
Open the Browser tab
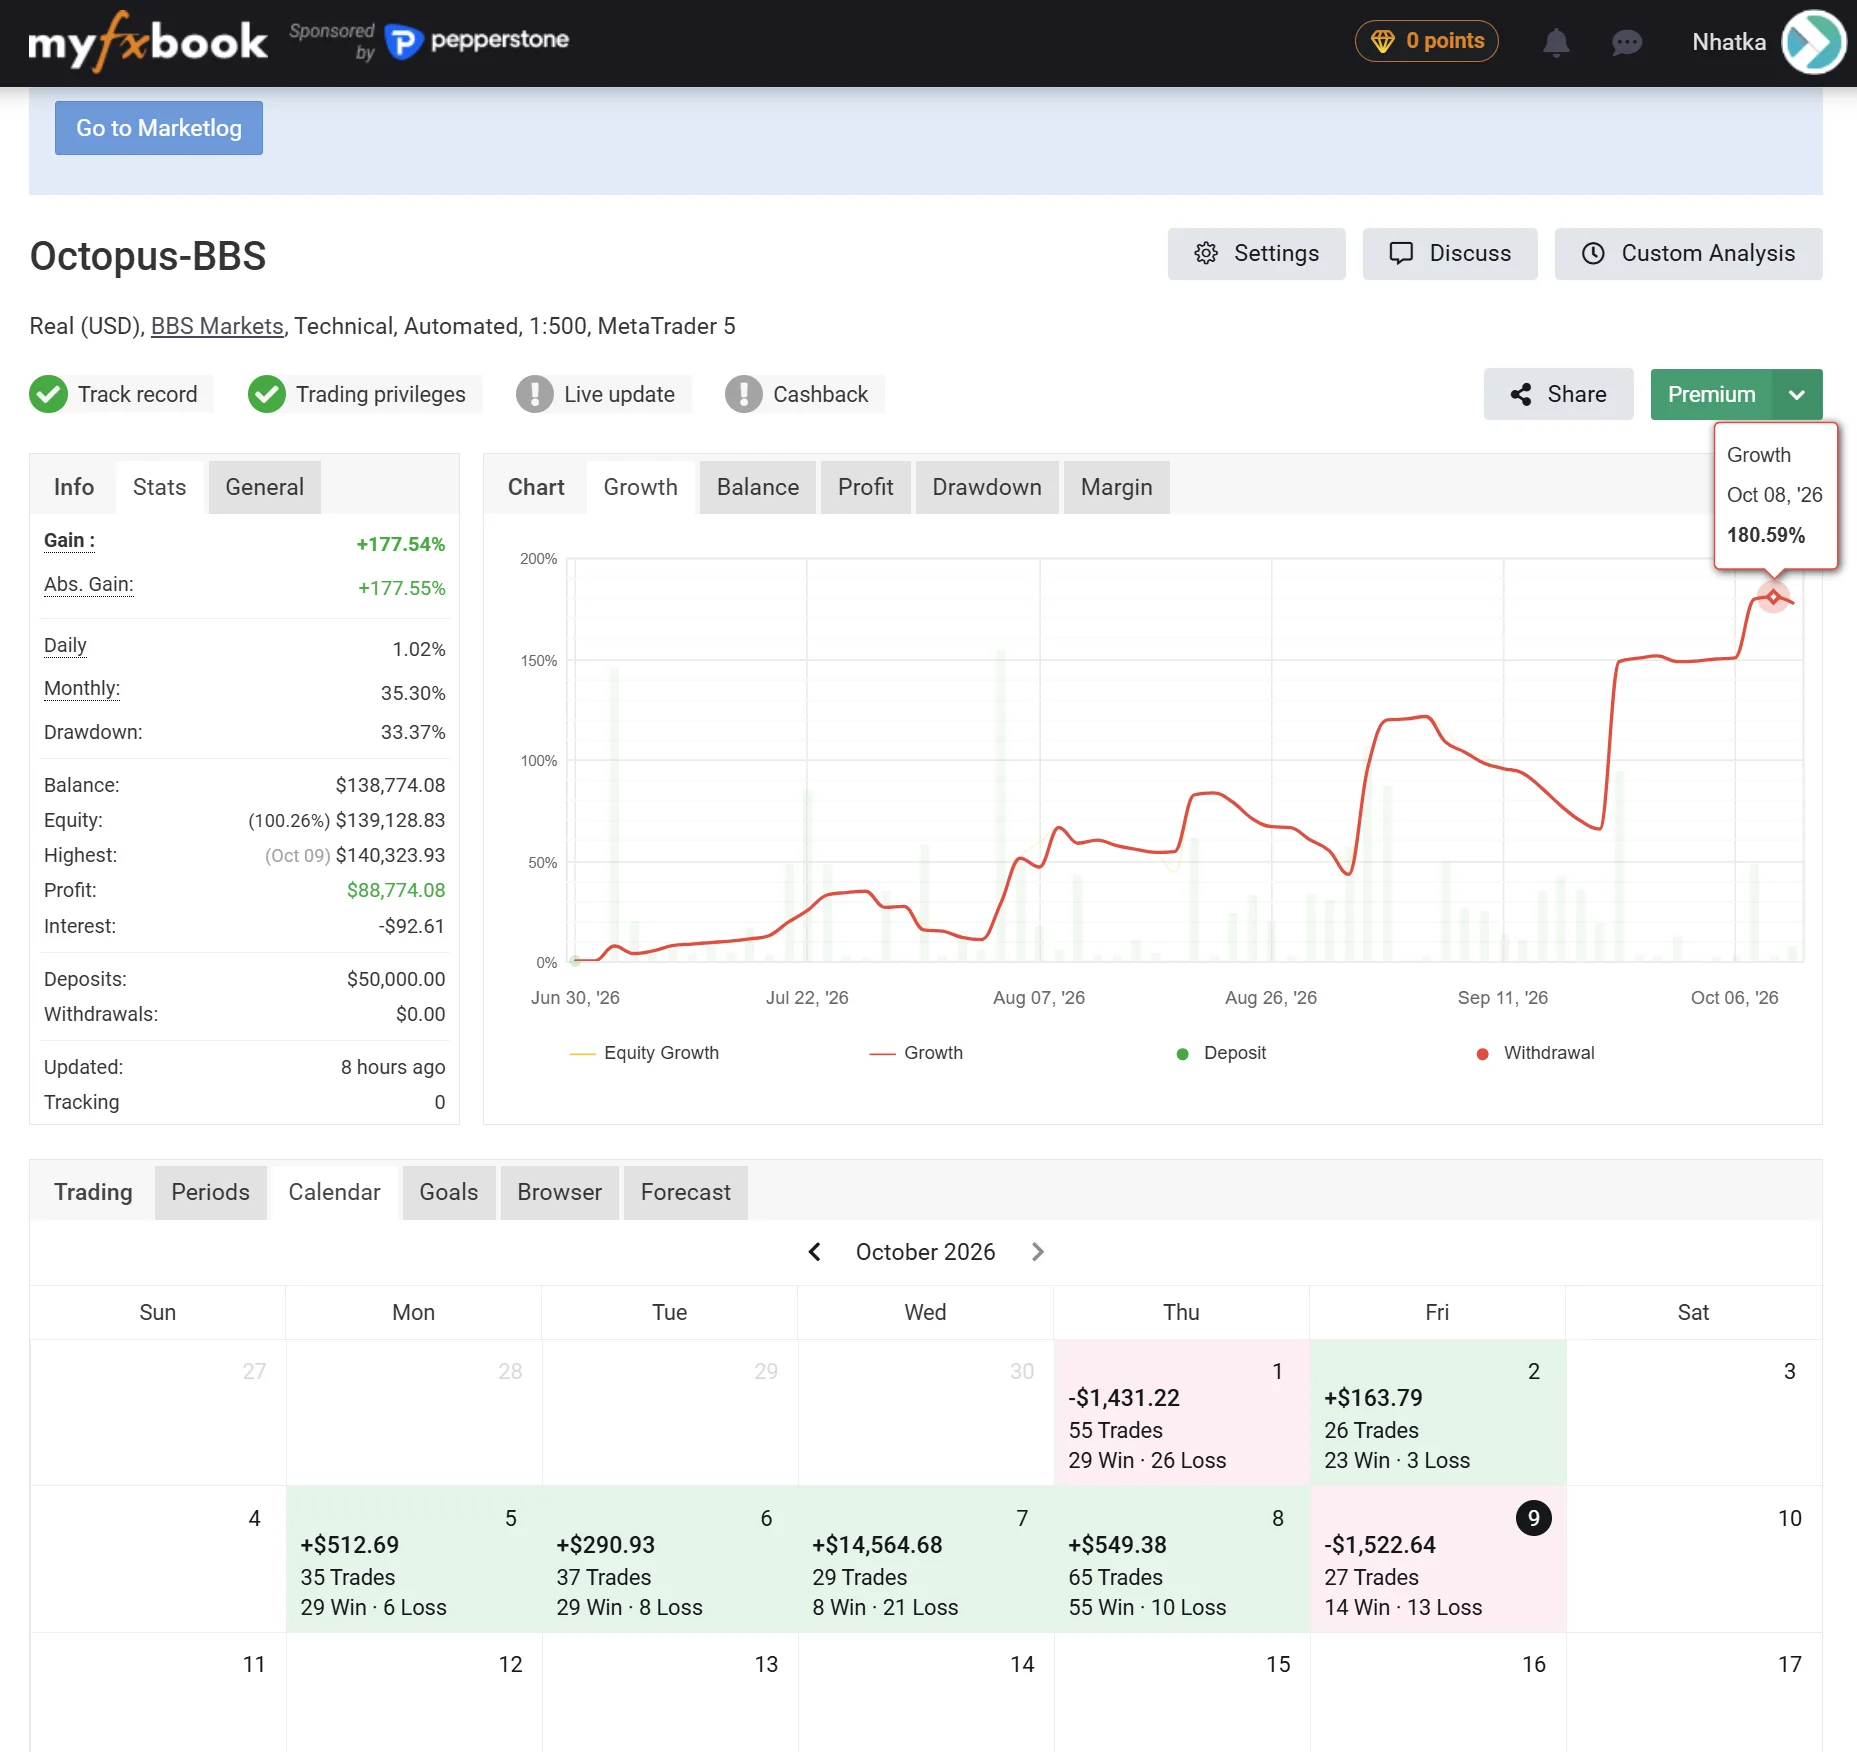[x=559, y=1192]
